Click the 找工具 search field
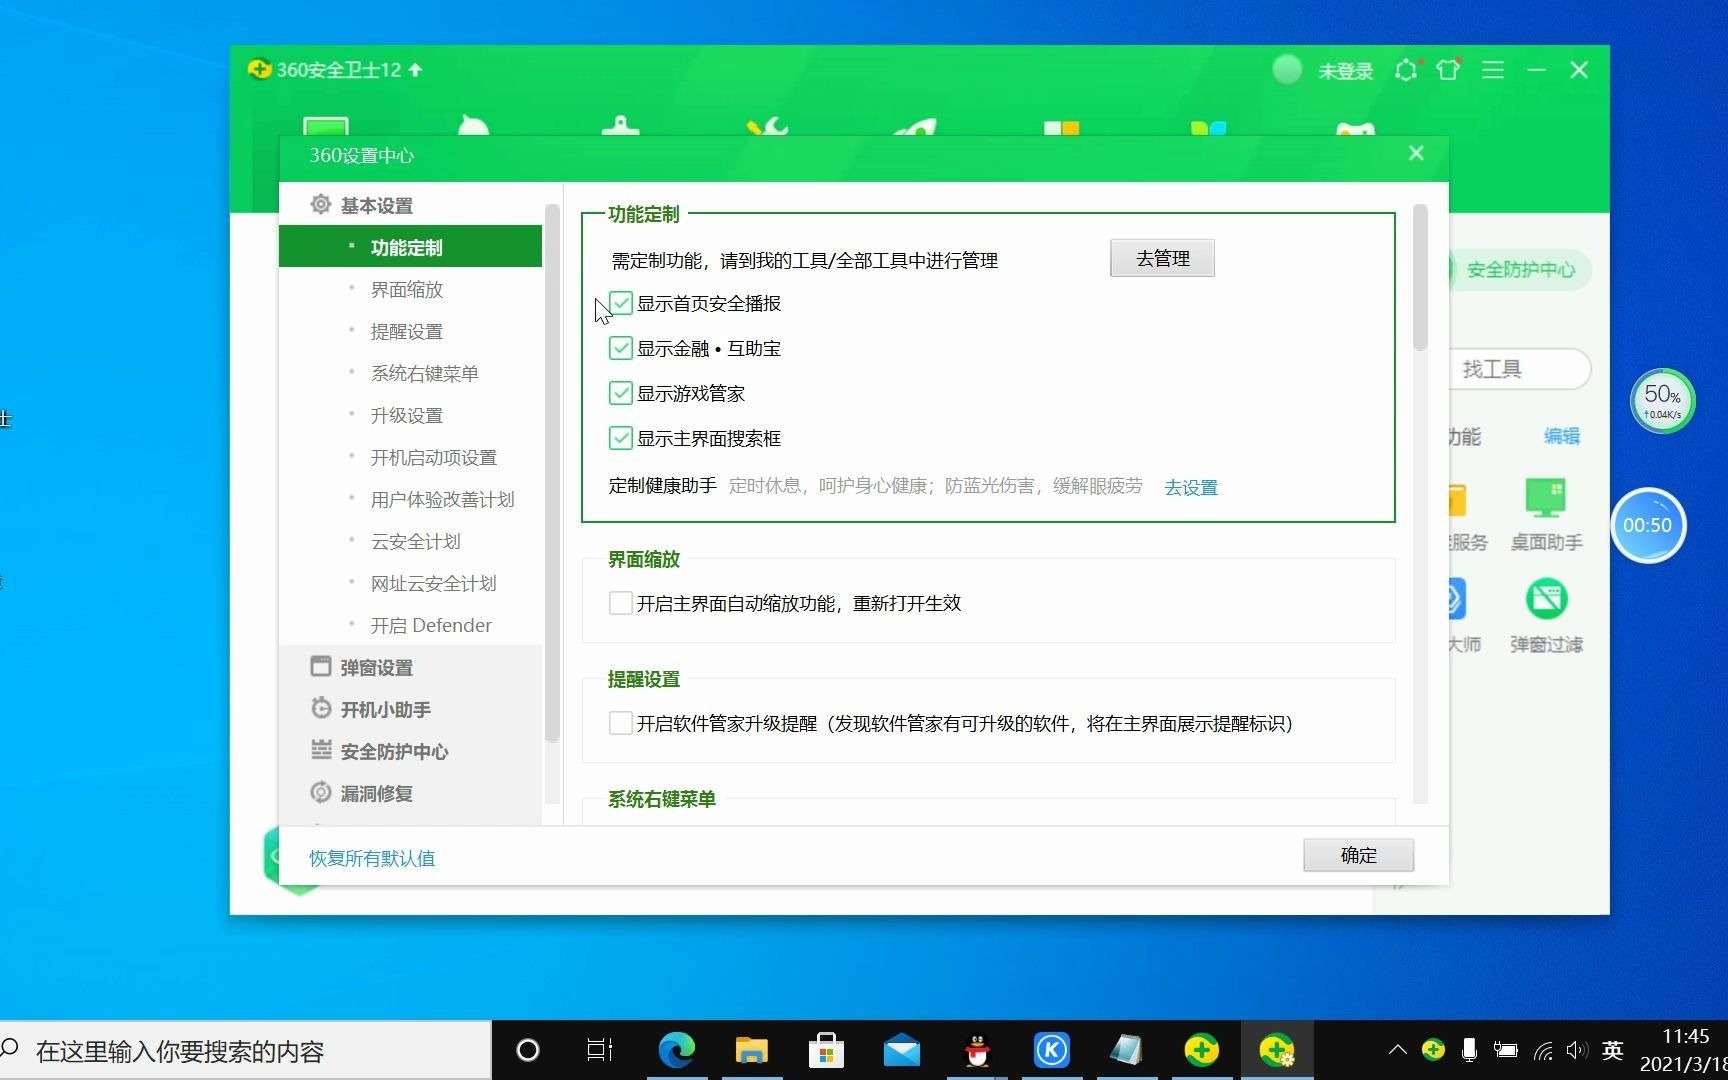The image size is (1728, 1080). click(1518, 369)
